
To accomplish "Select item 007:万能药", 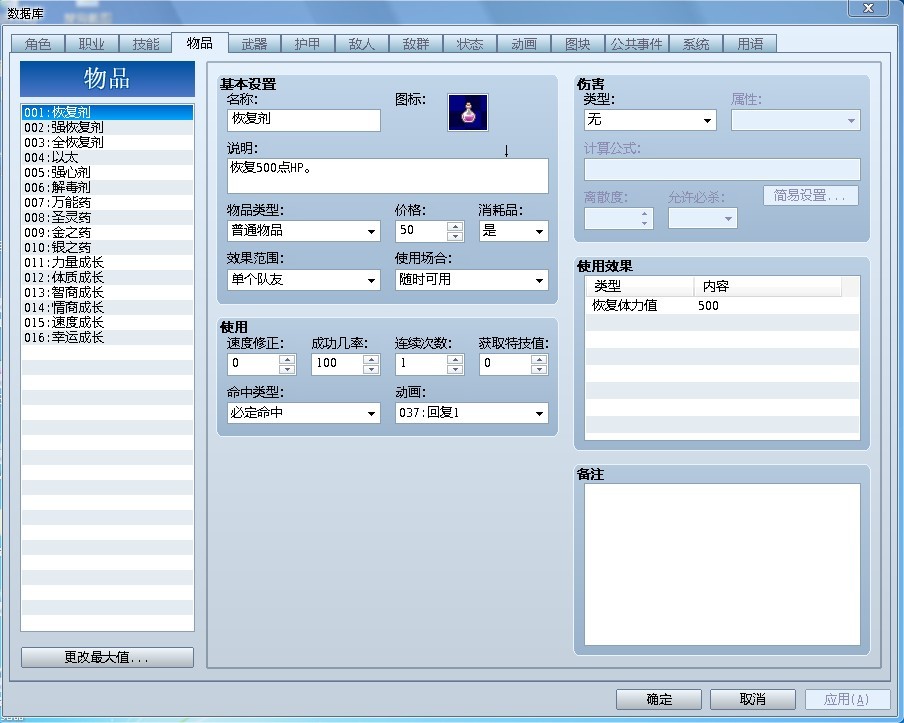I will (x=107, y=202).
